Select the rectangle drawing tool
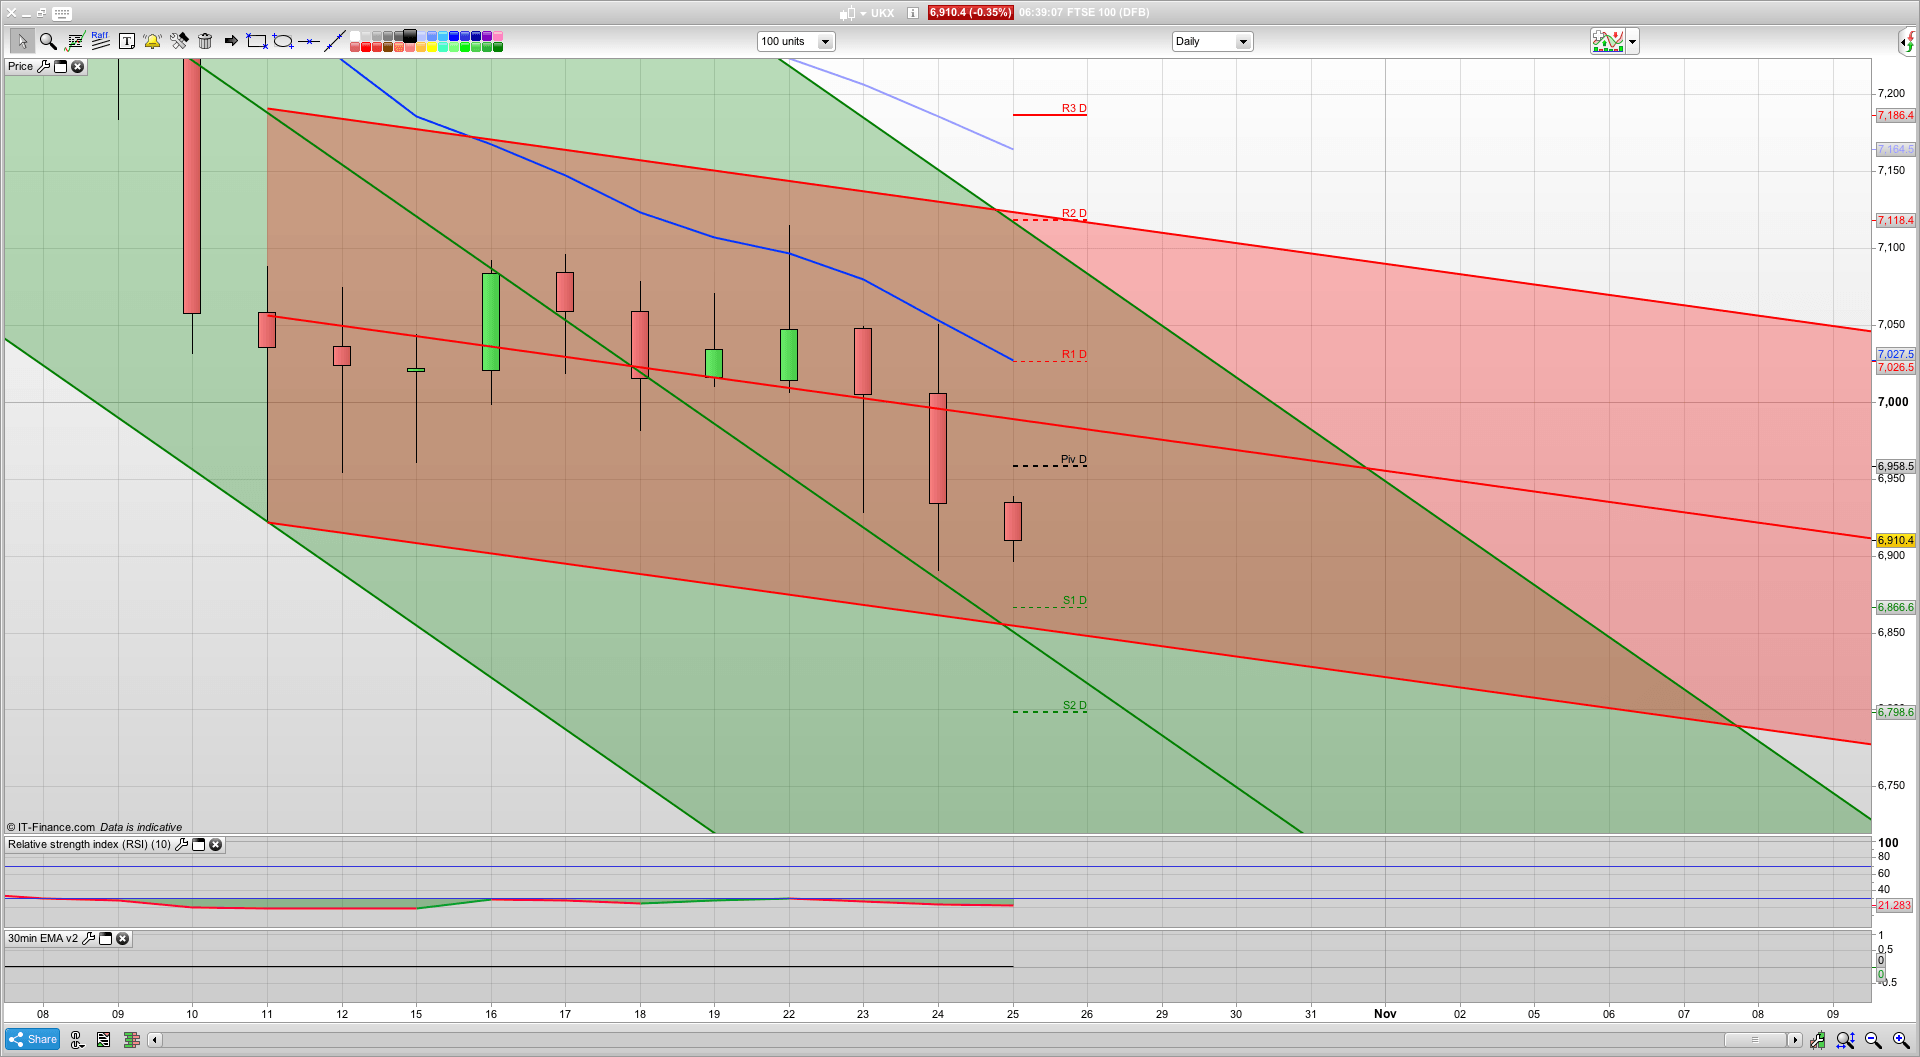 pyautogui.click(x=256, y=41)
